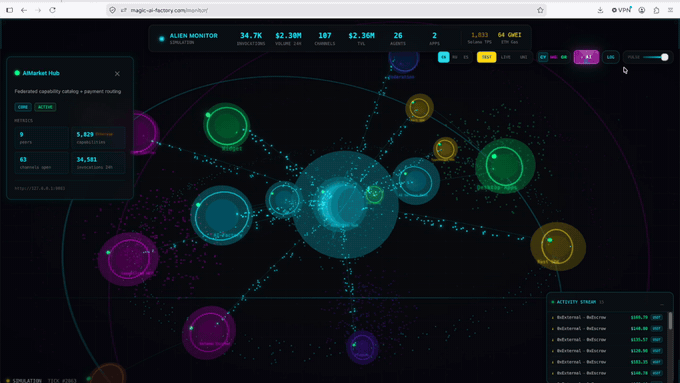Open the browser downloads icon
This screenshot has width=680, height=383.
[600, 10]
